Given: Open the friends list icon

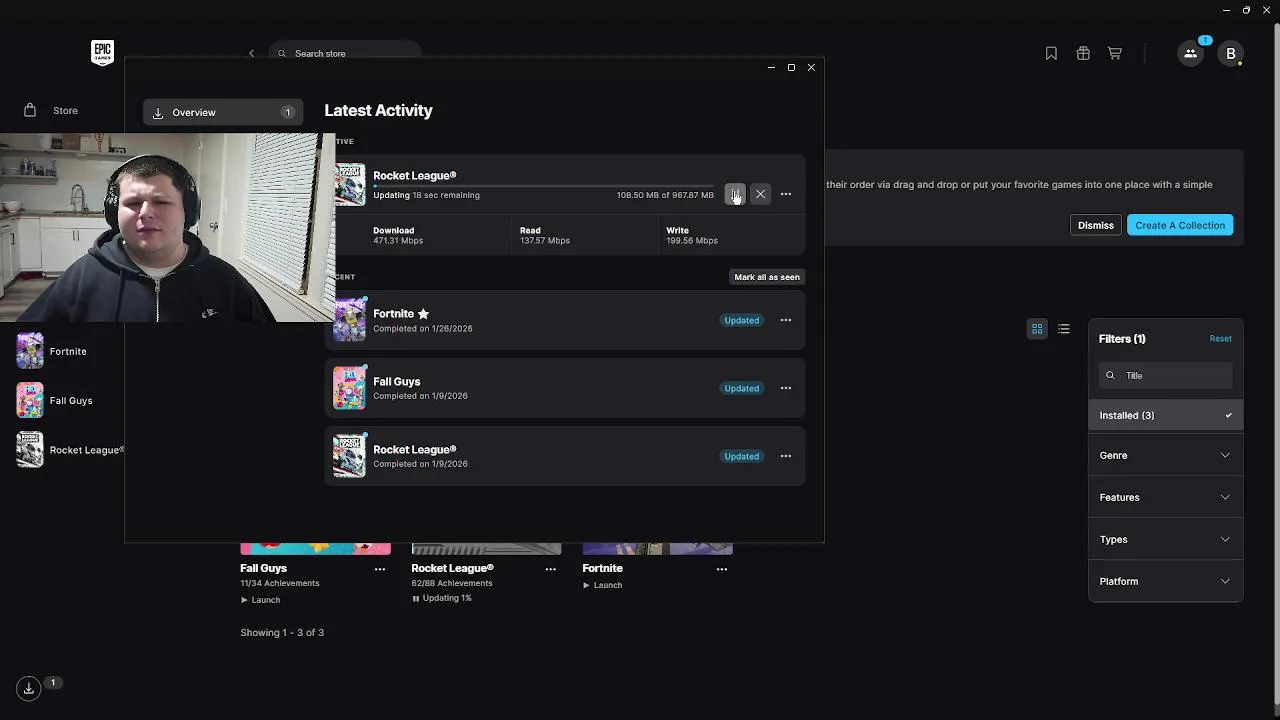Looking at the screenshot, I should [1190, 53].
